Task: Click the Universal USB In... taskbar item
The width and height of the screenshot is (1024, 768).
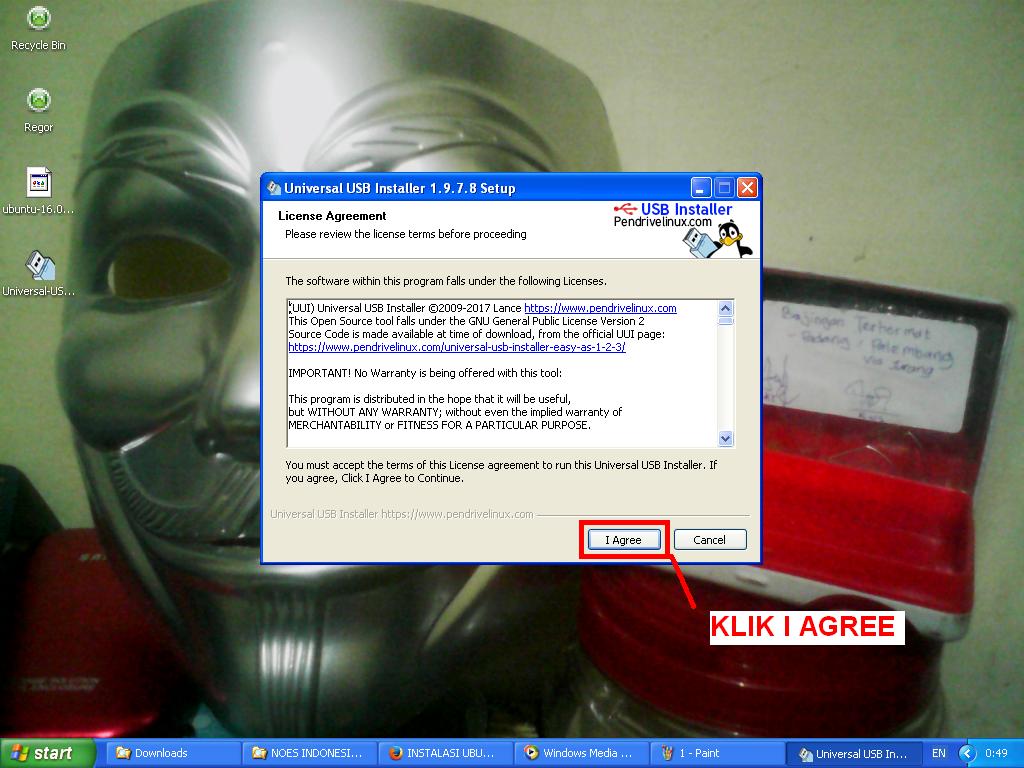Action: coord(855,753)
